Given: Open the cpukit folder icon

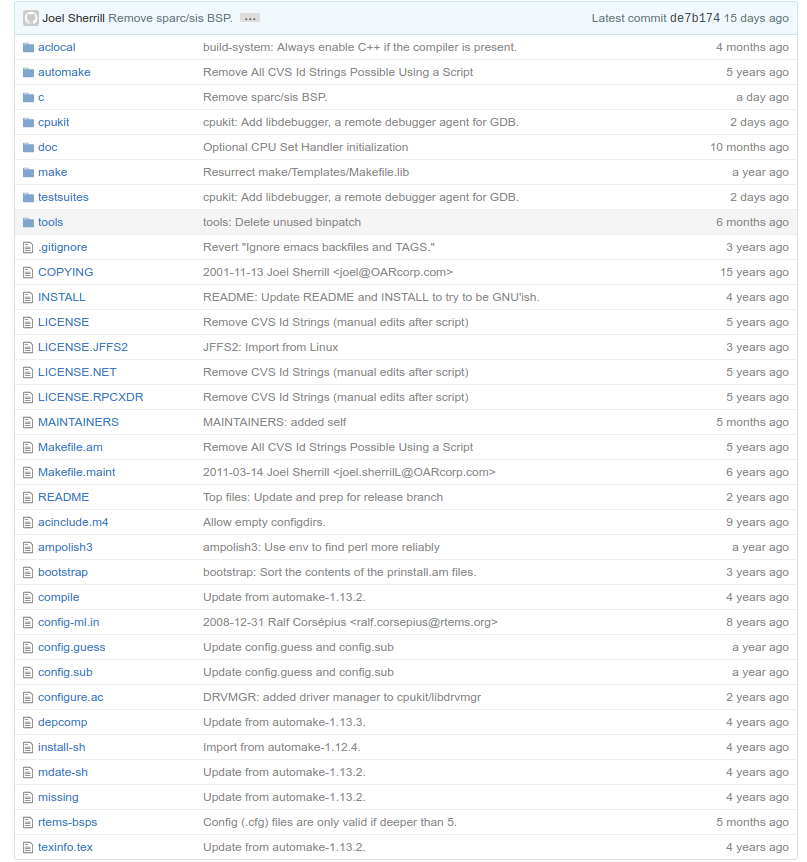Looking at the screenshot, I should (x=28, y=122).
